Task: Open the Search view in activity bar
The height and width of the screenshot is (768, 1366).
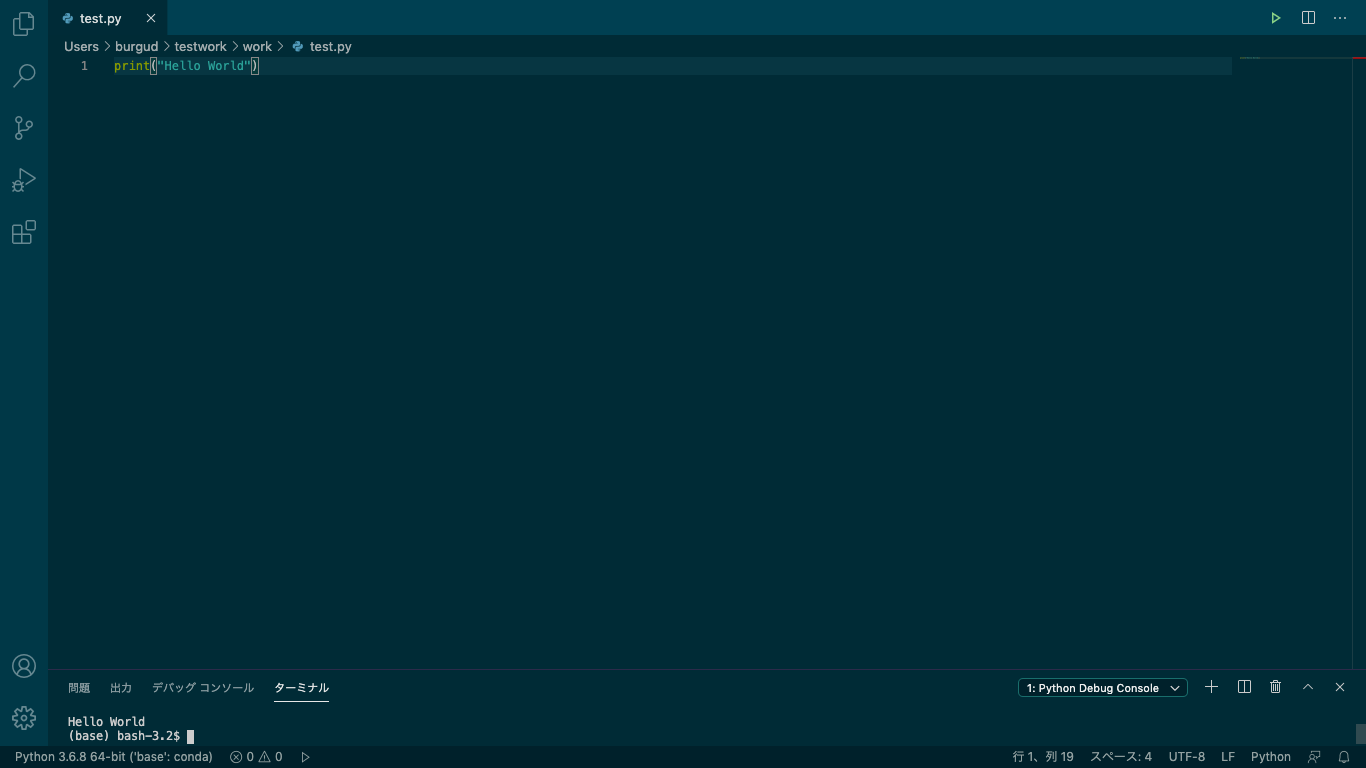Action: pos(24,76)
